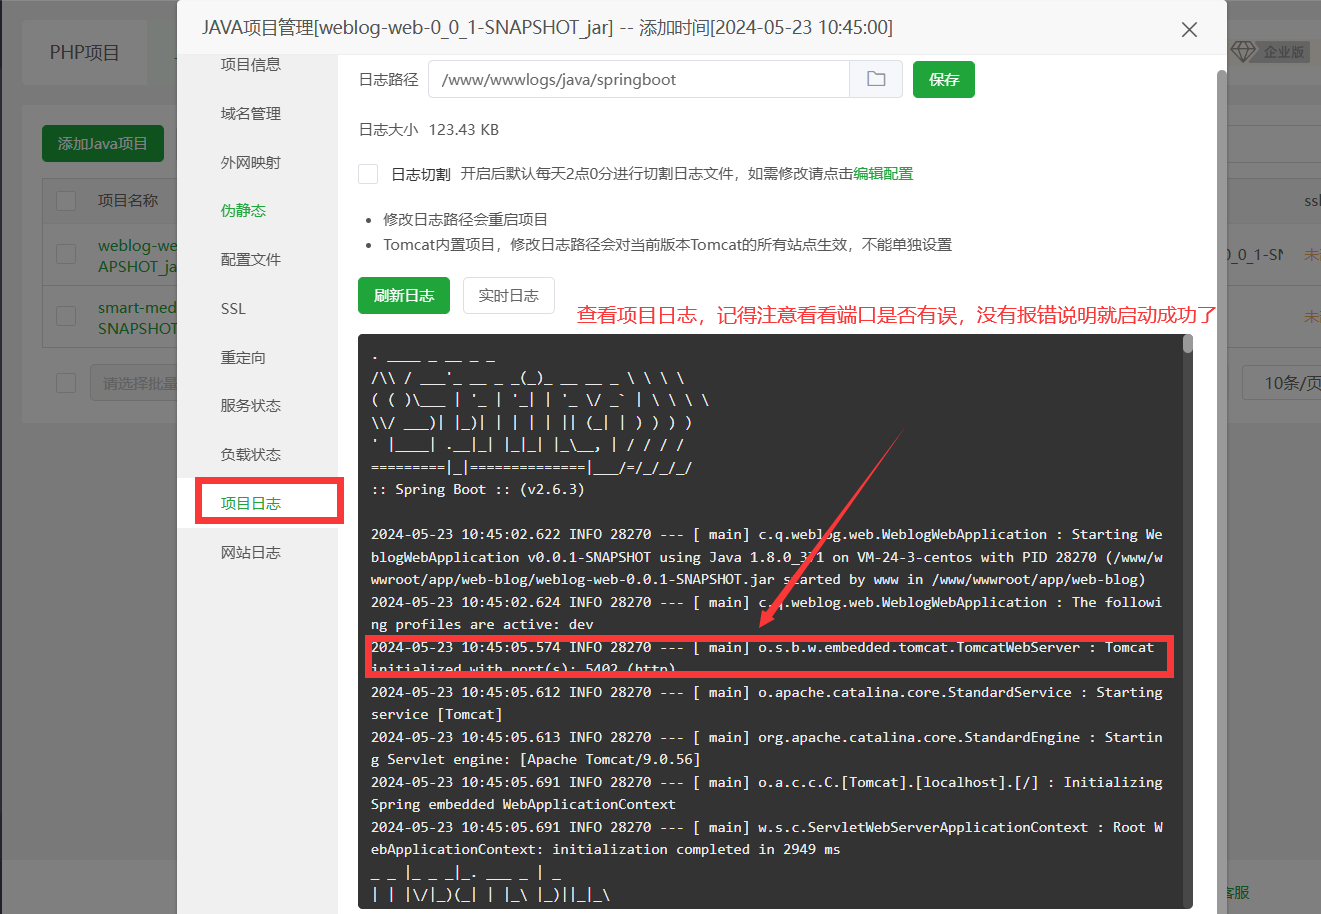Go to 重定向 section

click(x=243, y=357)
